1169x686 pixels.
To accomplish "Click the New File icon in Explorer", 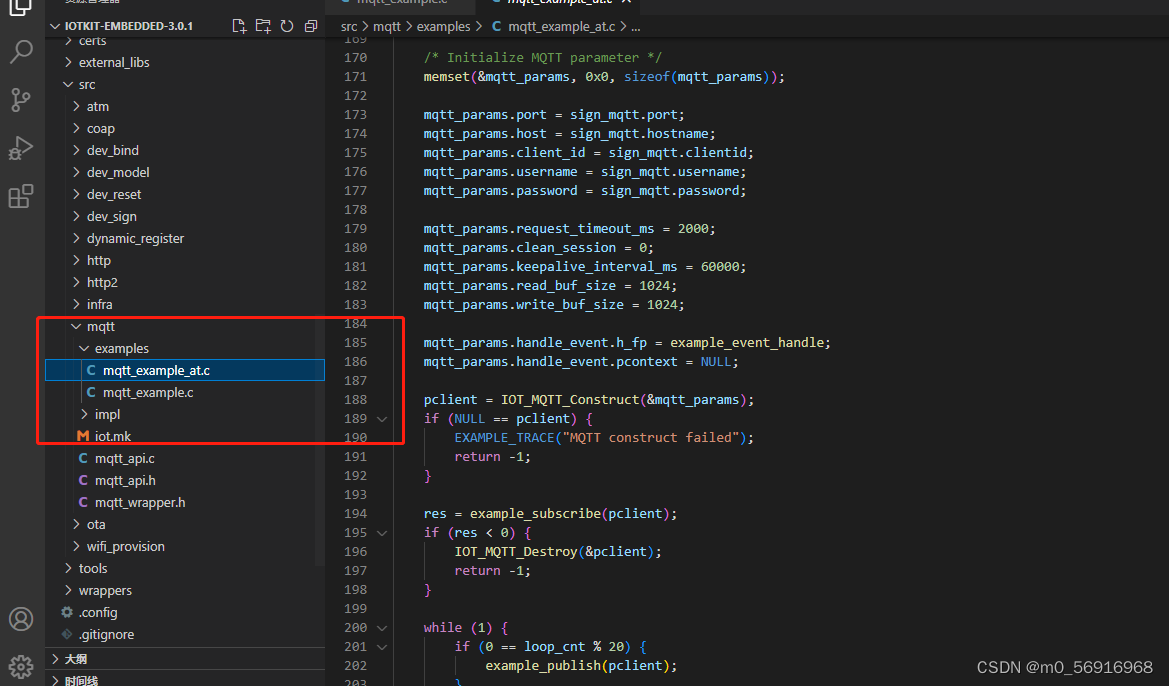I will click(239, 25).
